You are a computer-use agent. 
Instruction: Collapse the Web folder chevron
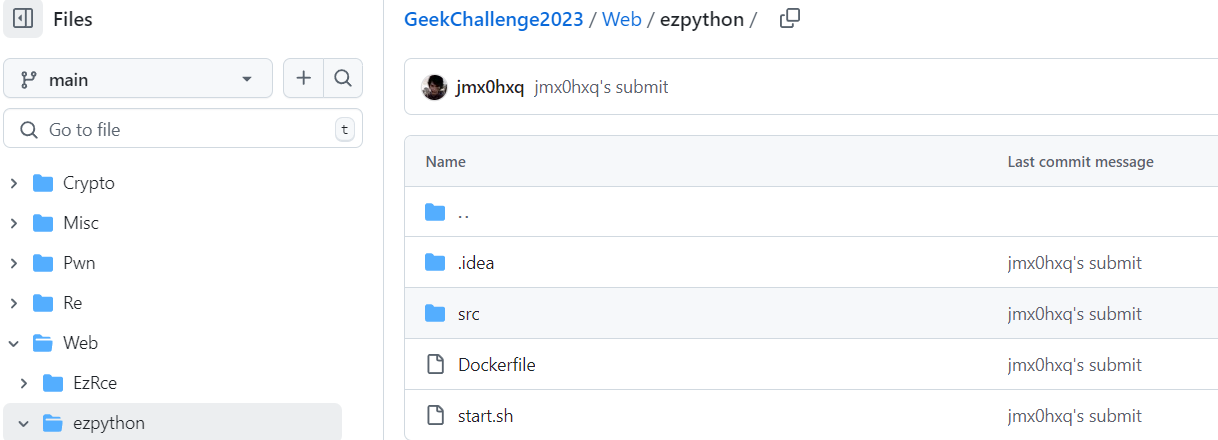point(14,343)
